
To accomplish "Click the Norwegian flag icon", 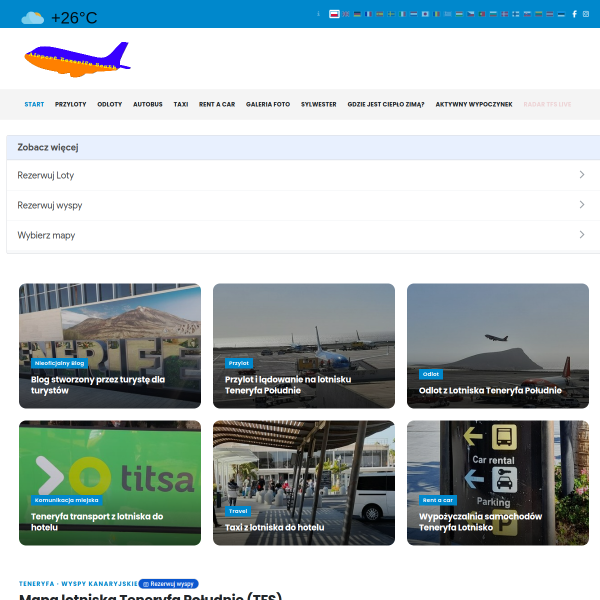I will point(505,14).
